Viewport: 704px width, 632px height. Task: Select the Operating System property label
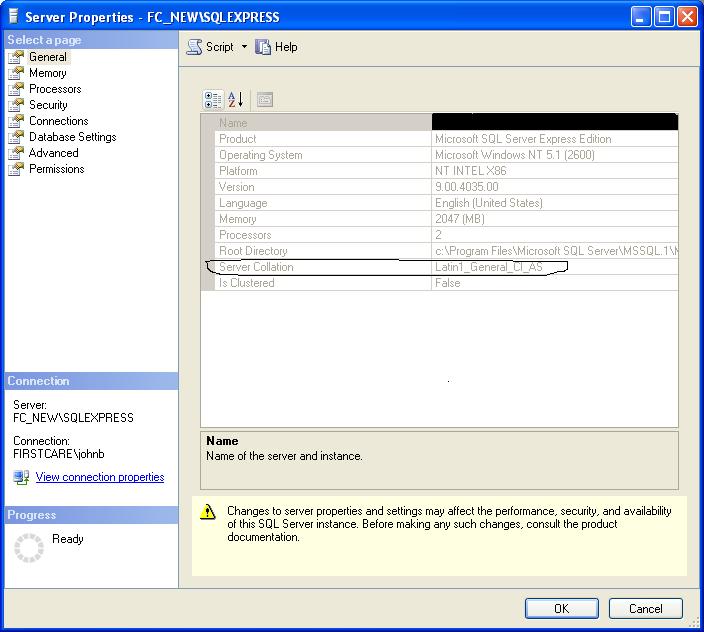point(260,155)
